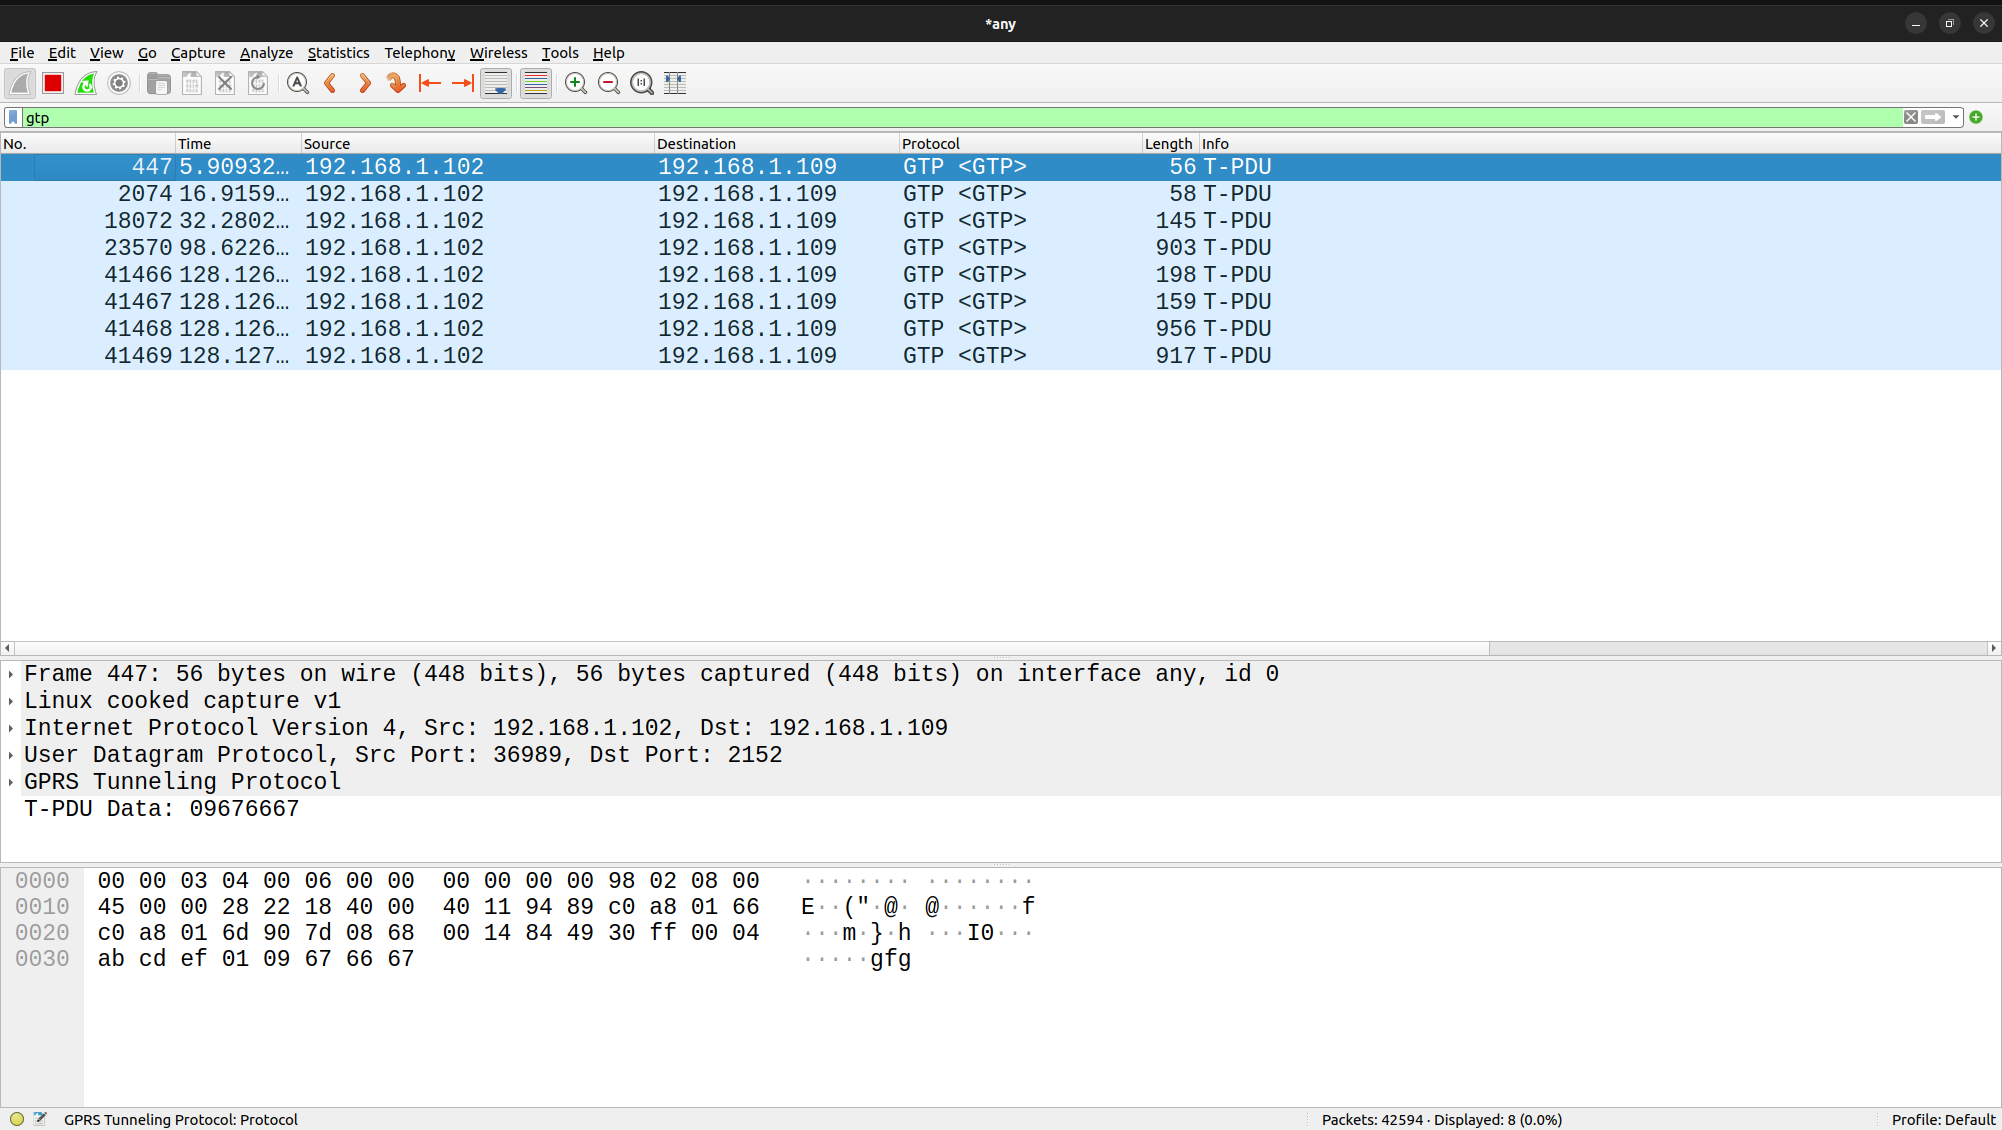Go forward in packet history
The height and width of the screenshot is (1130, 2002).
[364, 84]
